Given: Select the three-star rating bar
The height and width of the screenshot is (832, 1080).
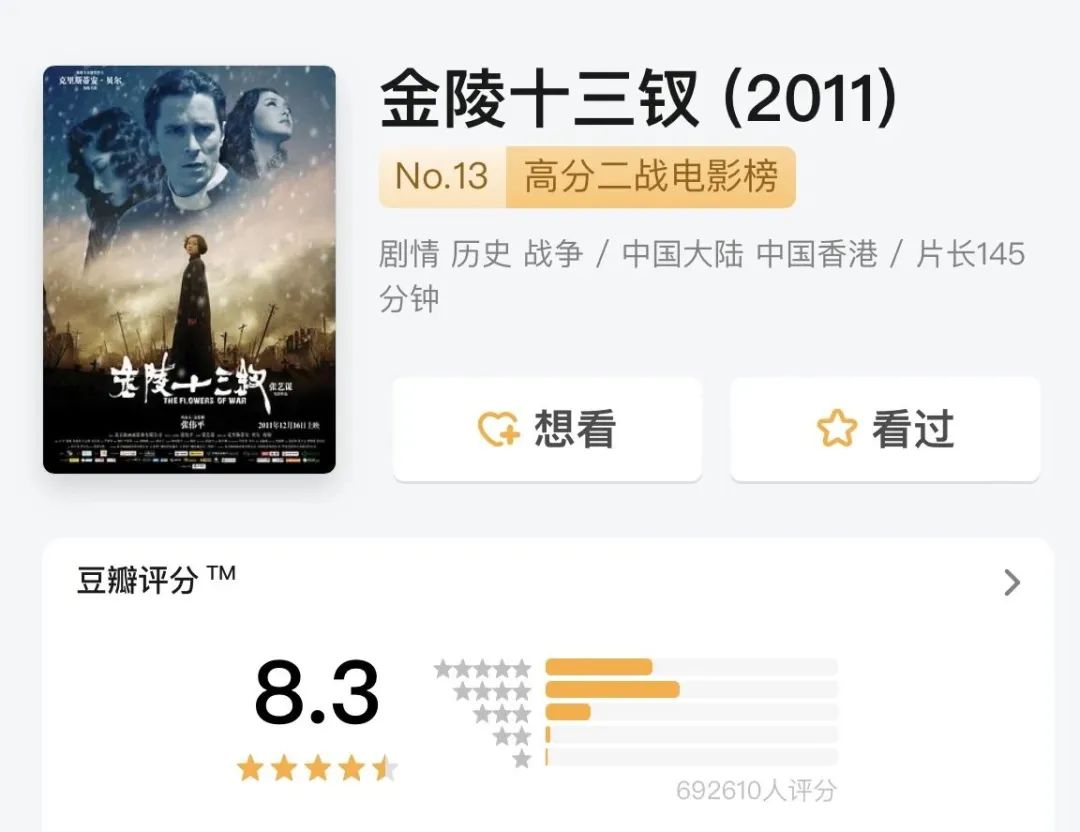Looking at the screenshot, I should tap(692, 712).
